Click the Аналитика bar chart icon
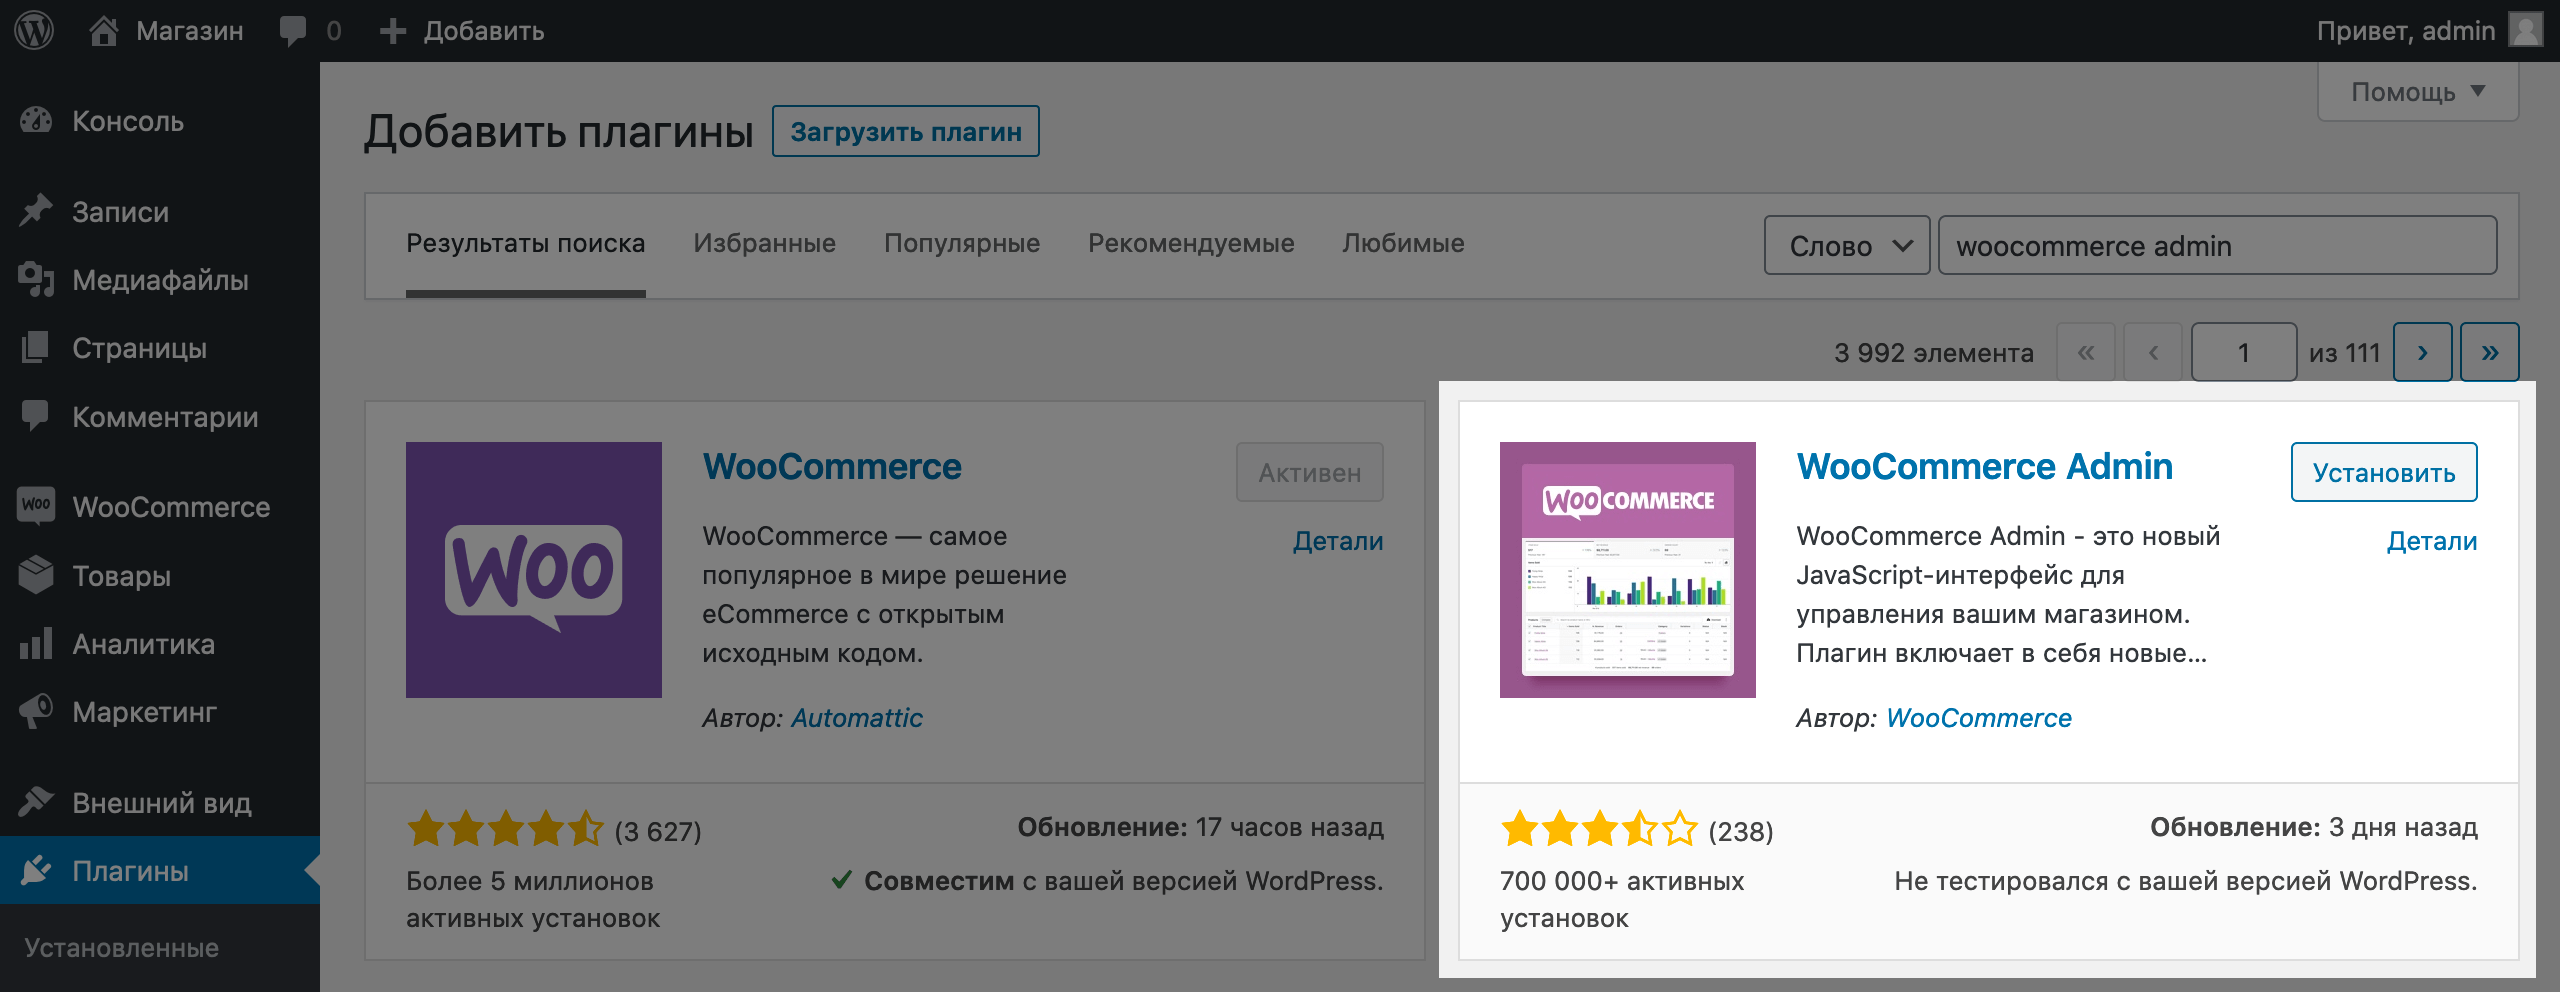 36,643
